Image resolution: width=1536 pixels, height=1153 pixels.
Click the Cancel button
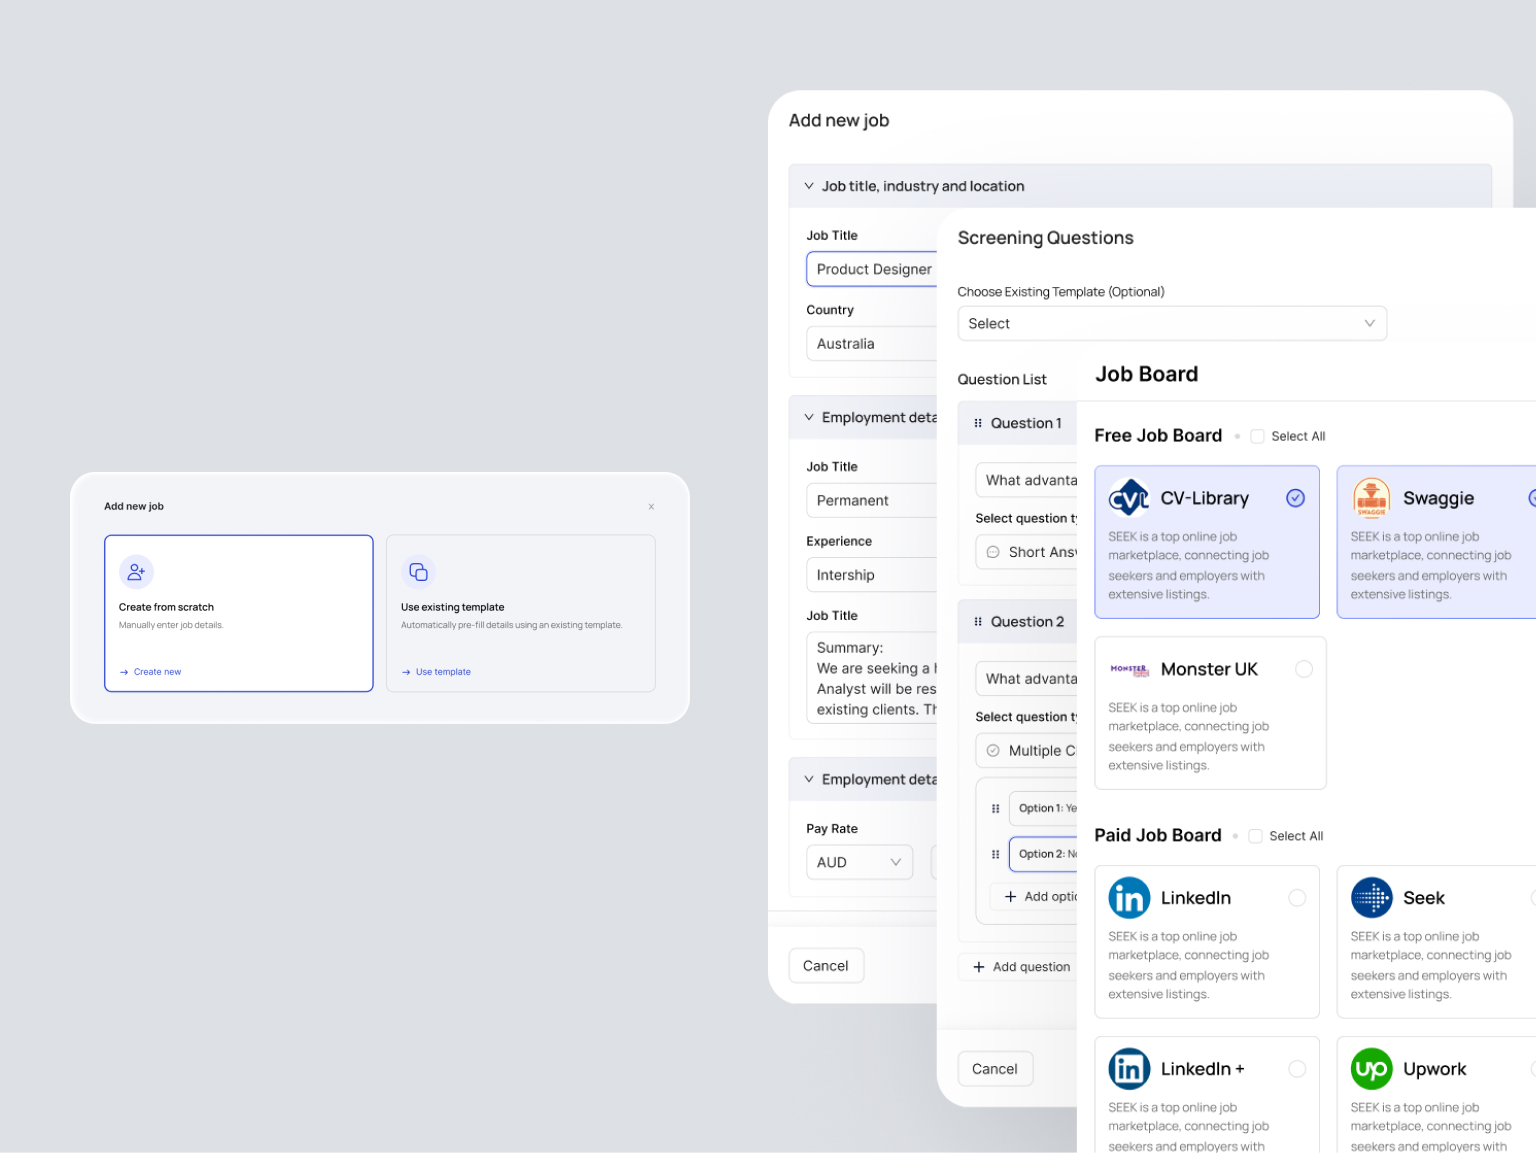[995, 1068]
